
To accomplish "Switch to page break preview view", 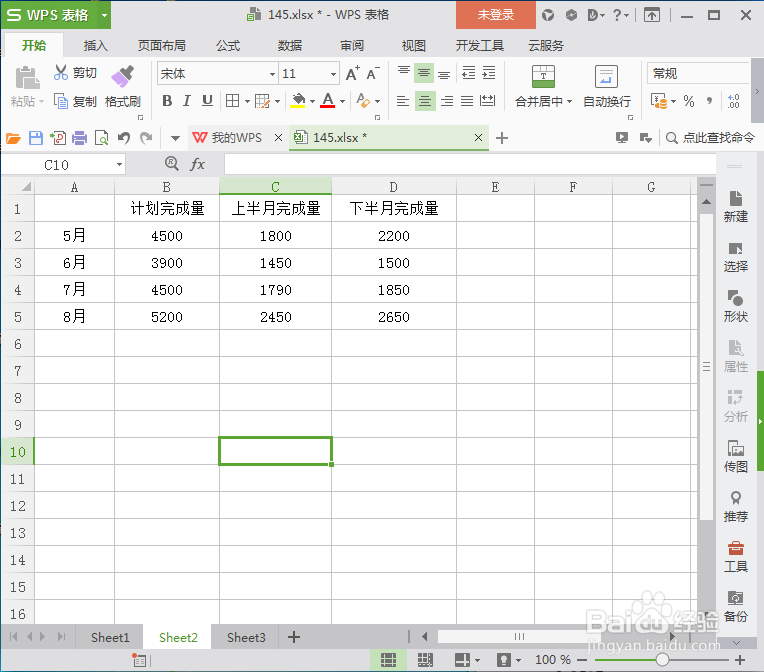I will 425,660.
